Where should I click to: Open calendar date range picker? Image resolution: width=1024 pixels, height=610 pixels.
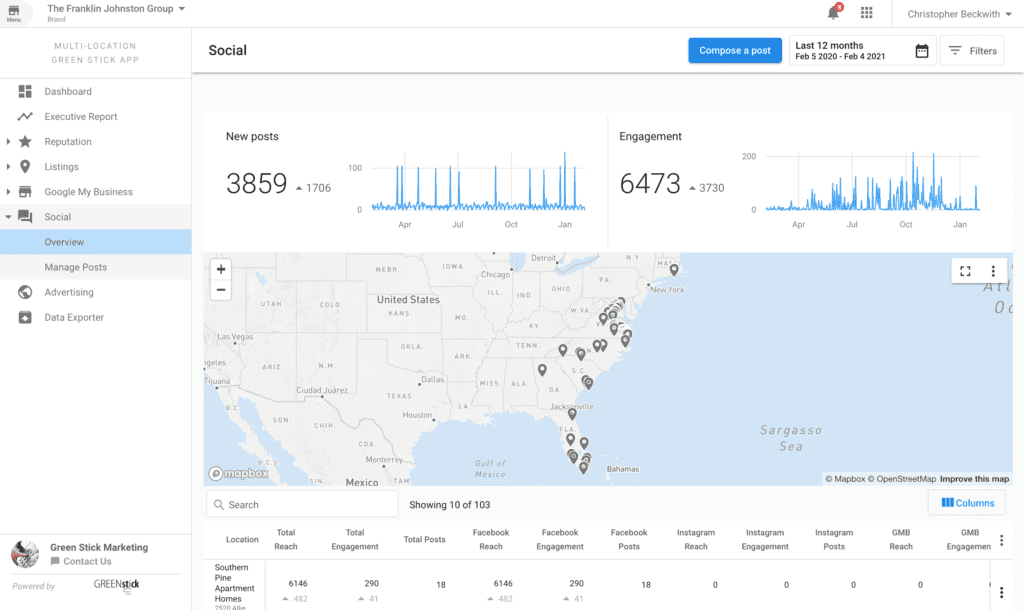921,51
